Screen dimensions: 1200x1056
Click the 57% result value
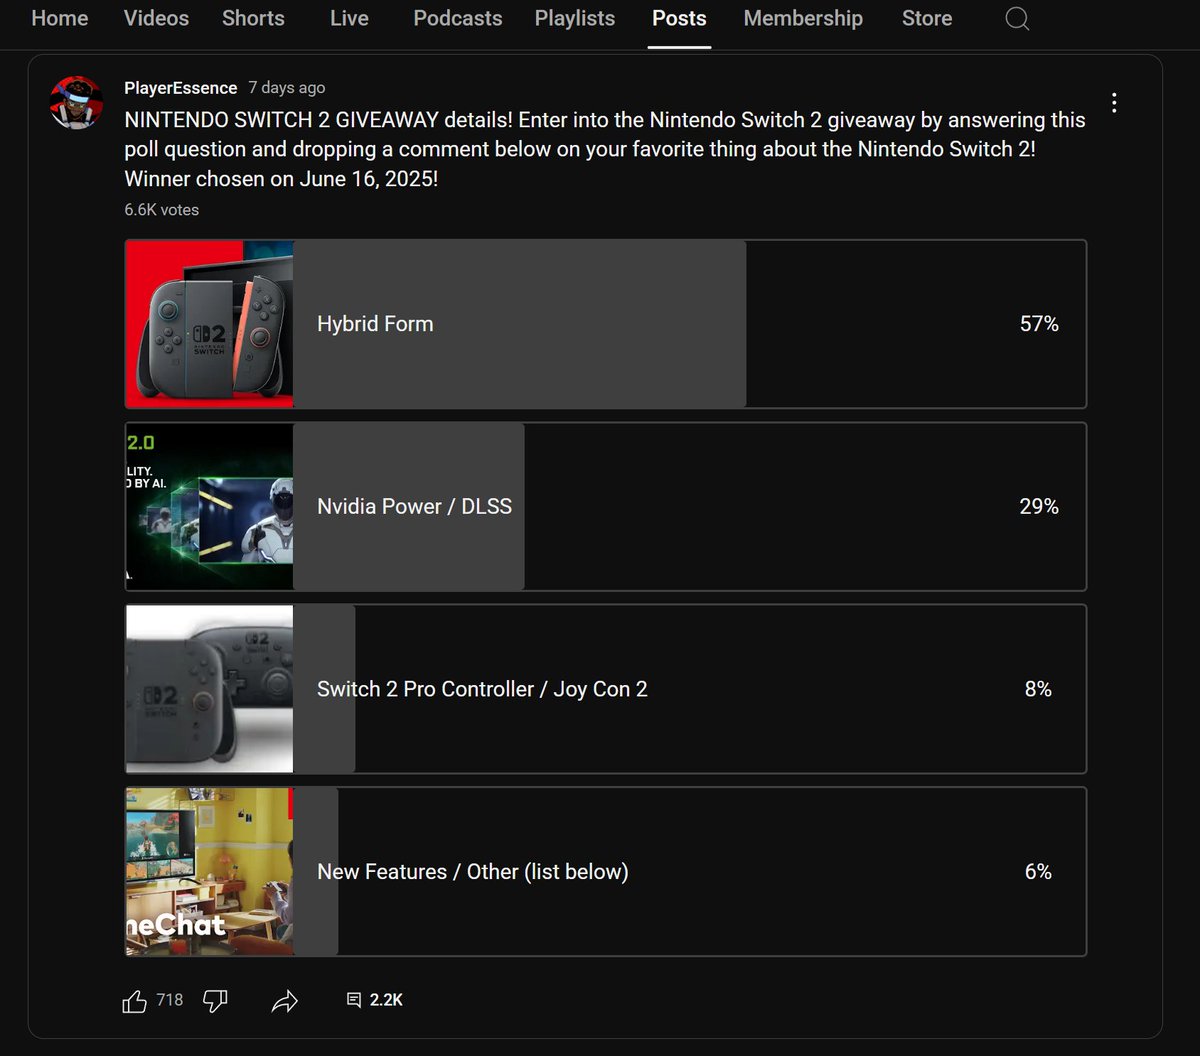[x=1039, y=324]
